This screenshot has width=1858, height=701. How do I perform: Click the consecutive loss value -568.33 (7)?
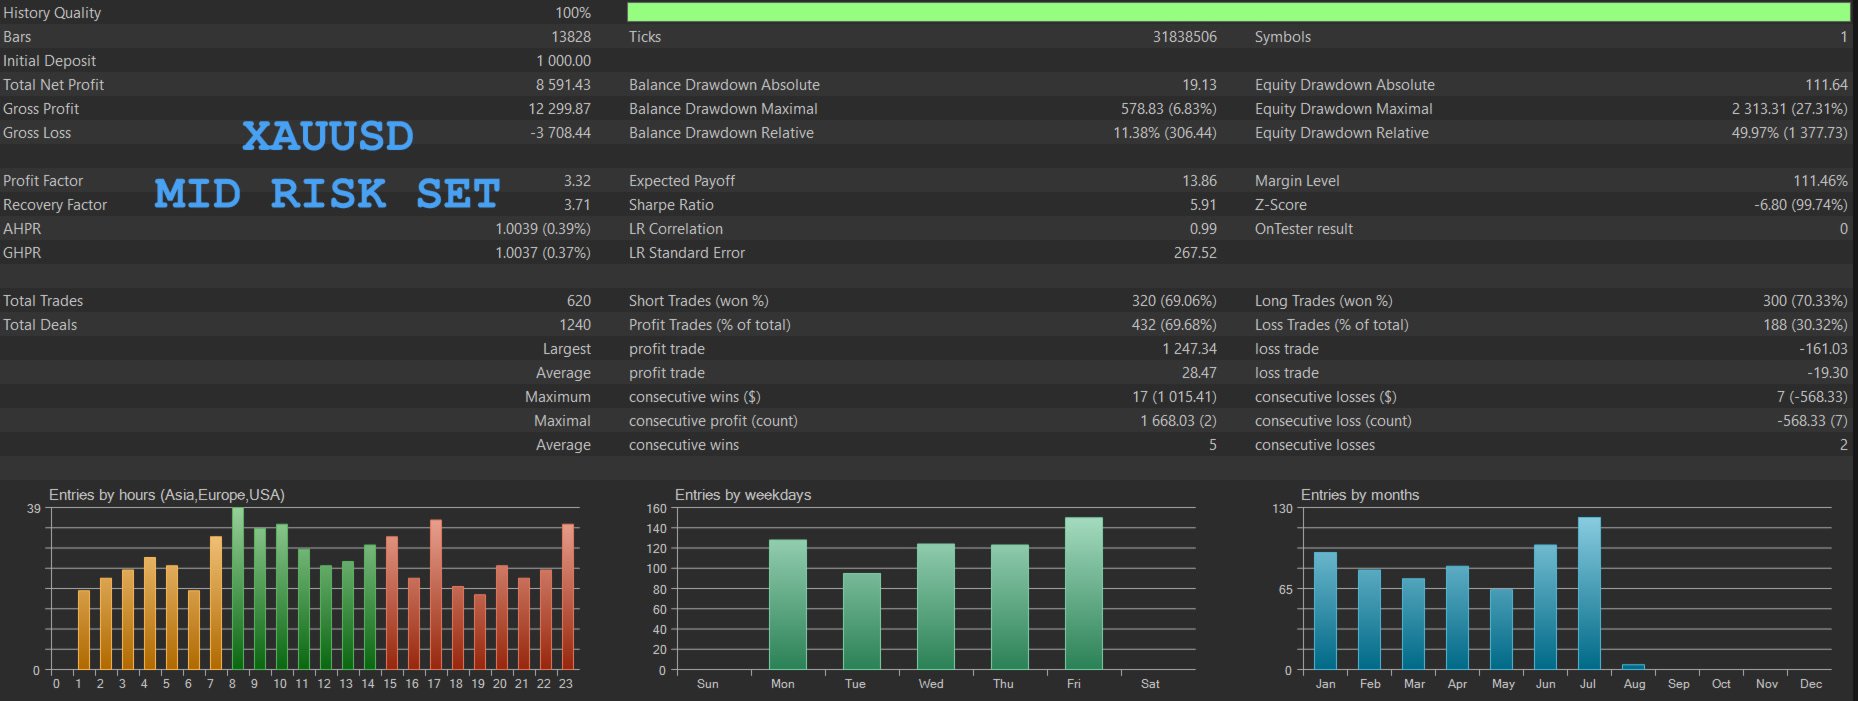[1812, 421]
